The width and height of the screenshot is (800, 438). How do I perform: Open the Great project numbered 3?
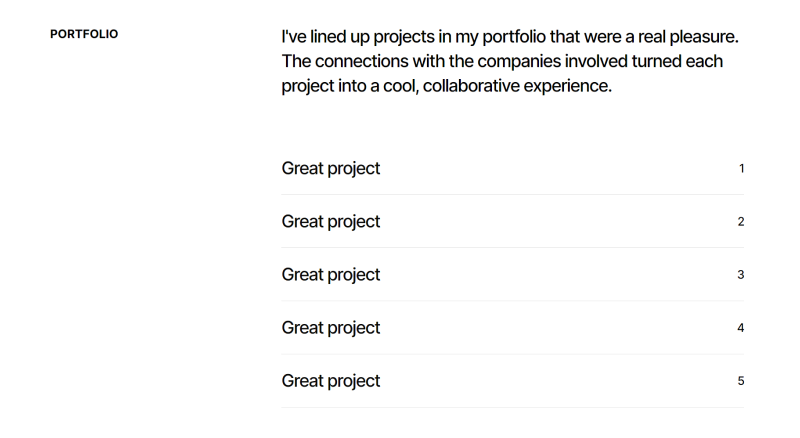pos(331,274)
